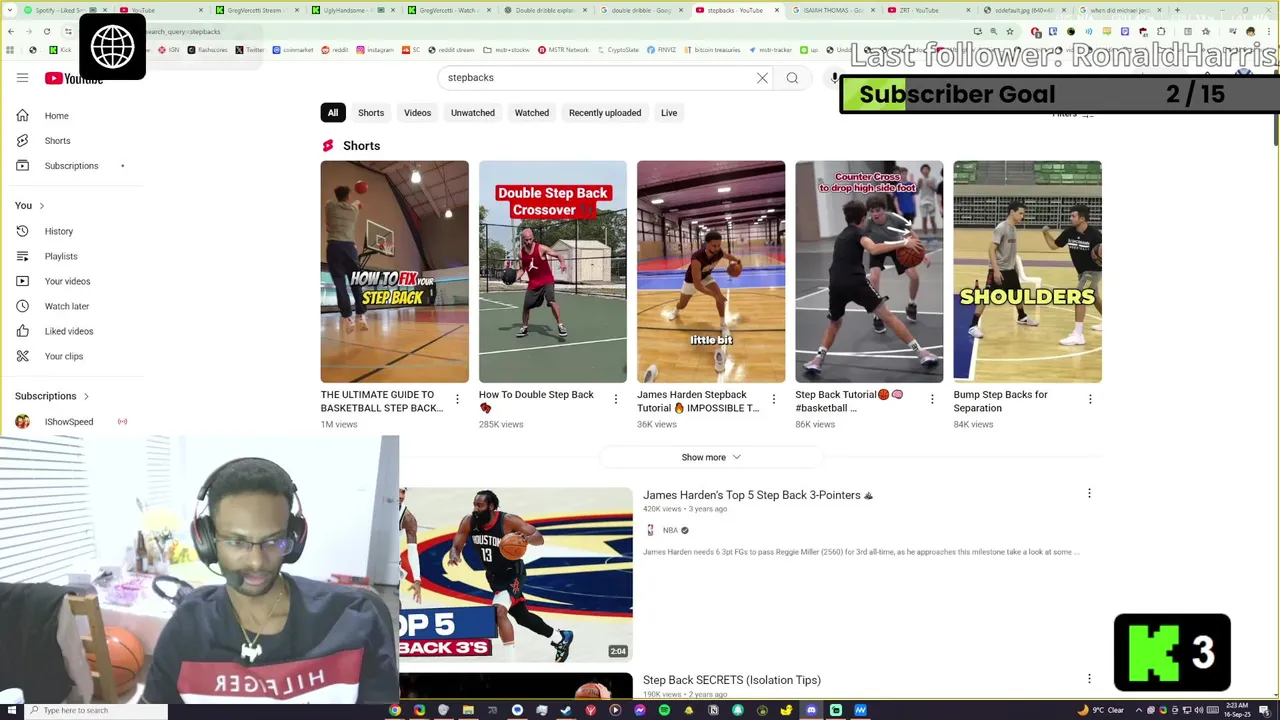This screenshot has height=720, width=1280.
Task: Open the coinmarket bookmark
Action: click(293, 50)
